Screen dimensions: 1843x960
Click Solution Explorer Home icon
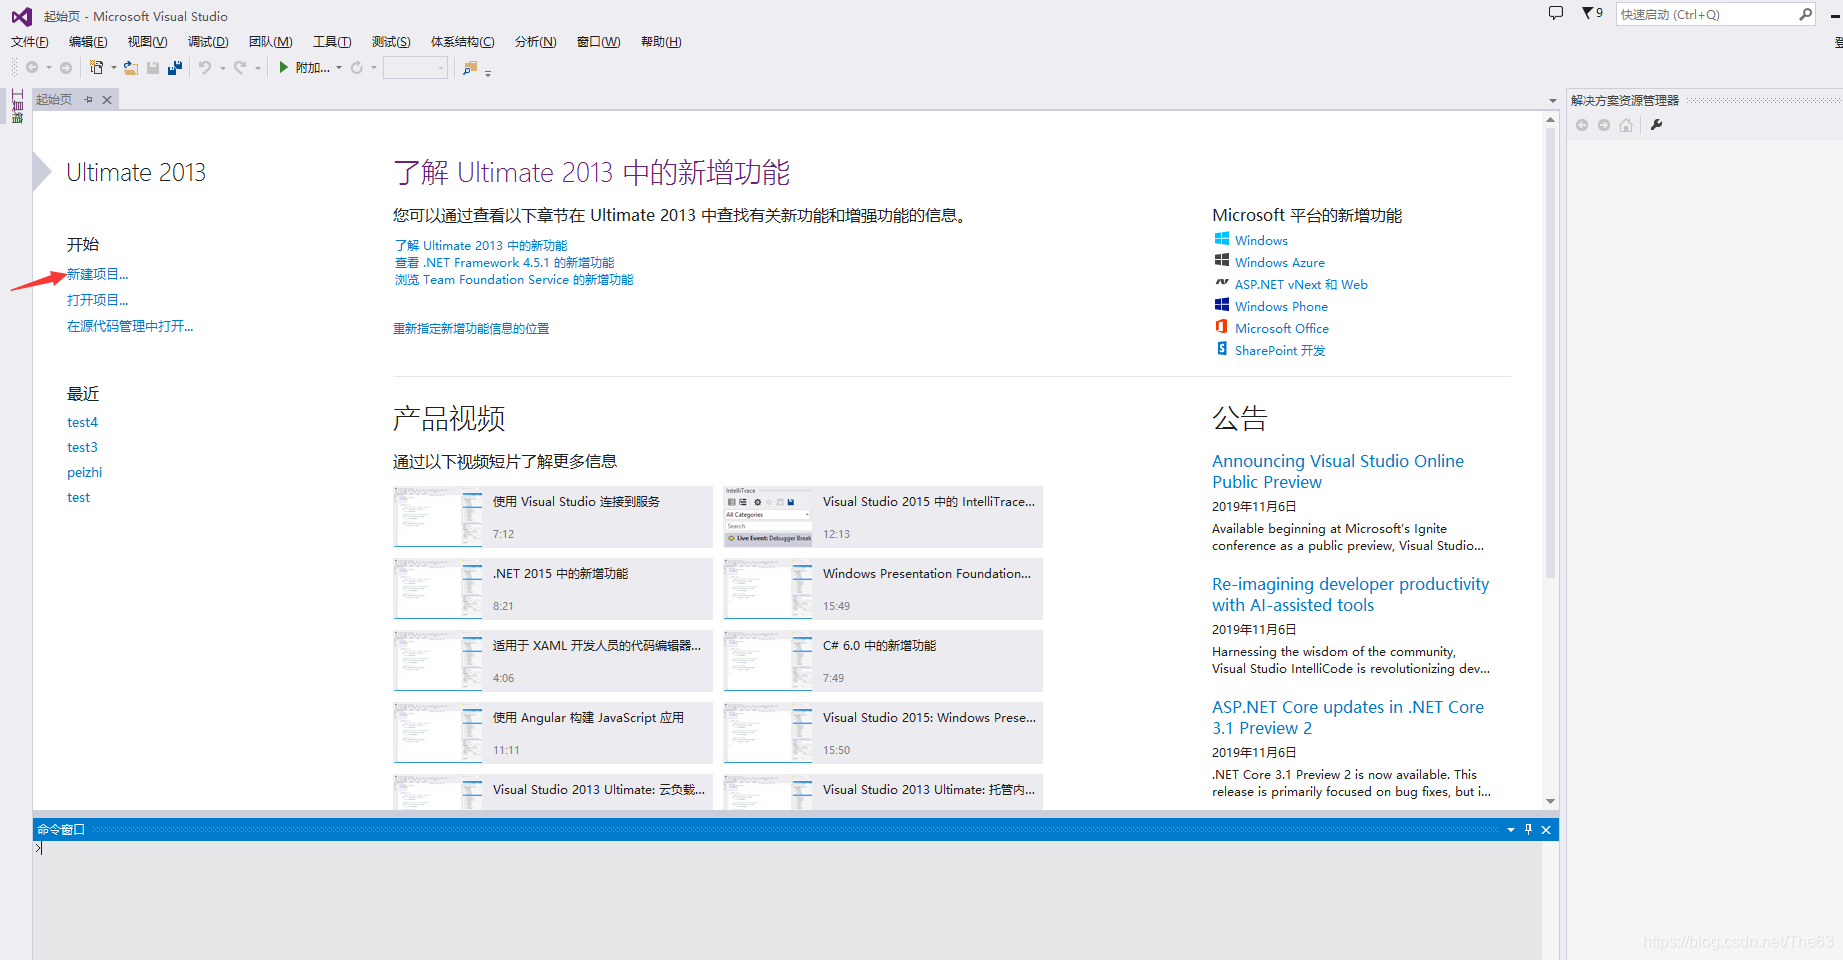coord(1626,125)
